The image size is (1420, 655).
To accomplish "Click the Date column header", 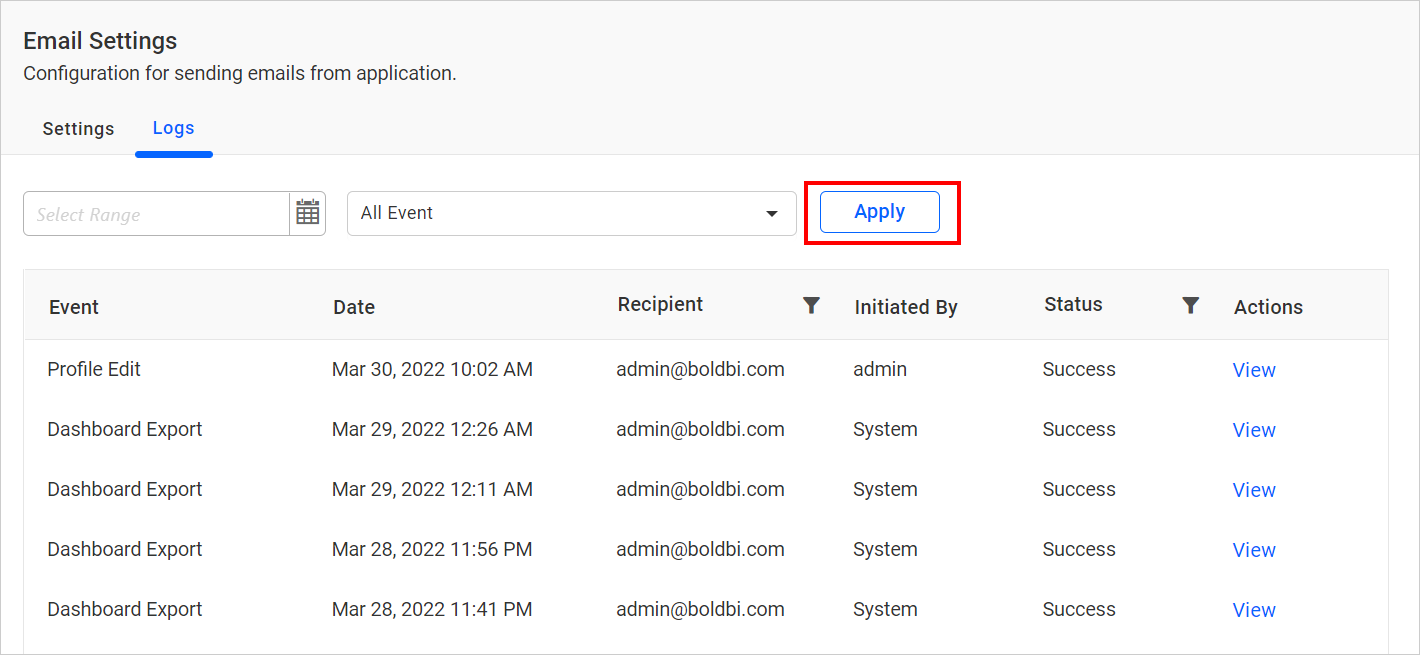I will (354, 307).
